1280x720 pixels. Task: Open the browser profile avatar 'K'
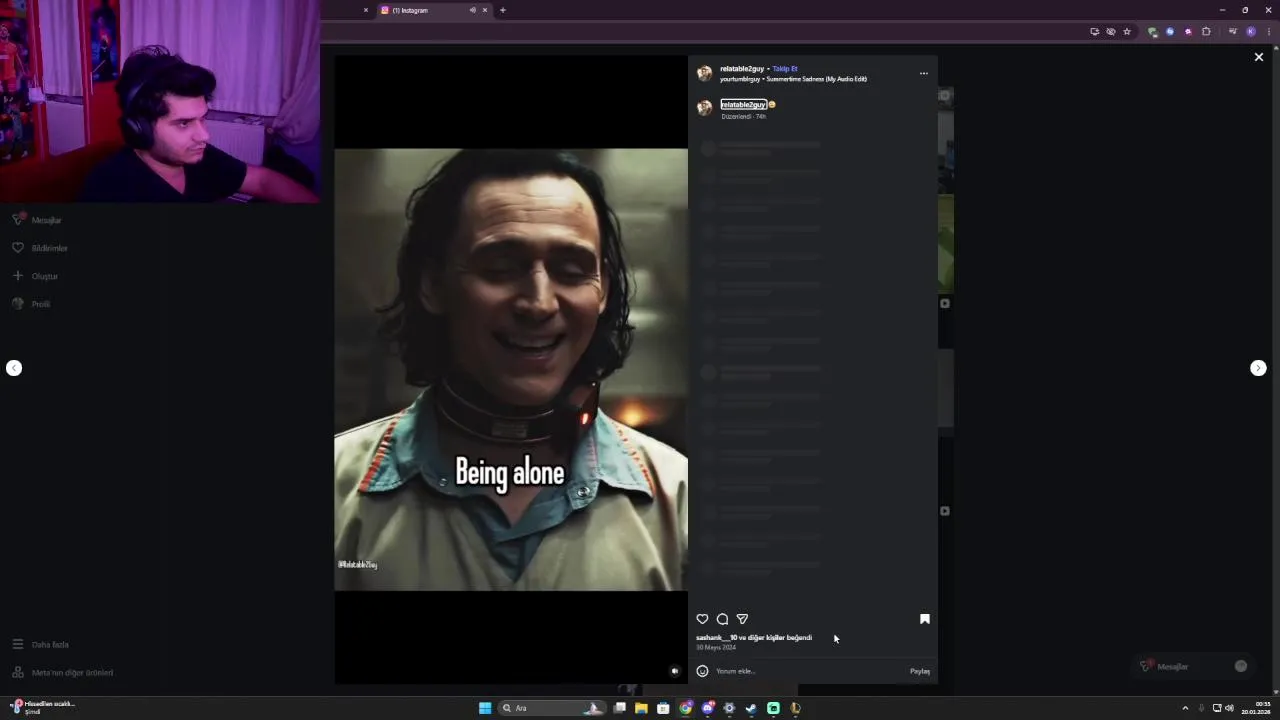click(x=1250, y=31)
